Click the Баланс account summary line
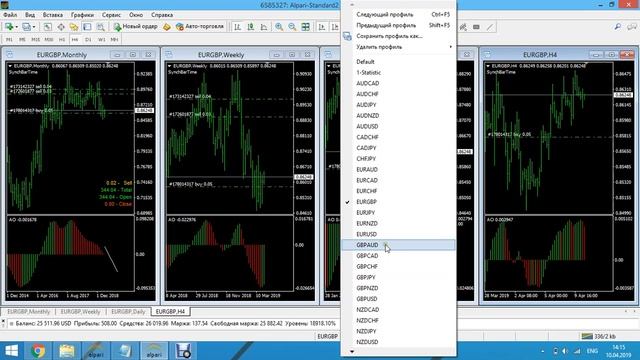Screen dimensions: 640x360 176,323
